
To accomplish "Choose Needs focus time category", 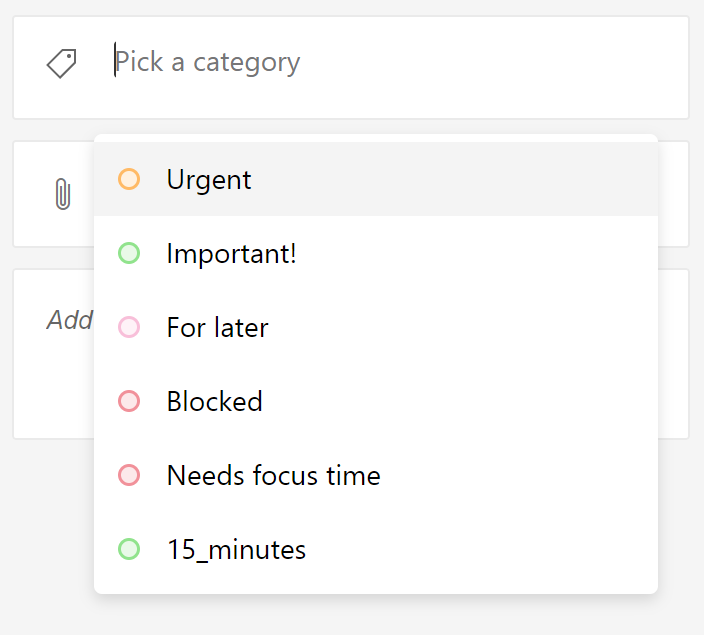I will [376, 475].
